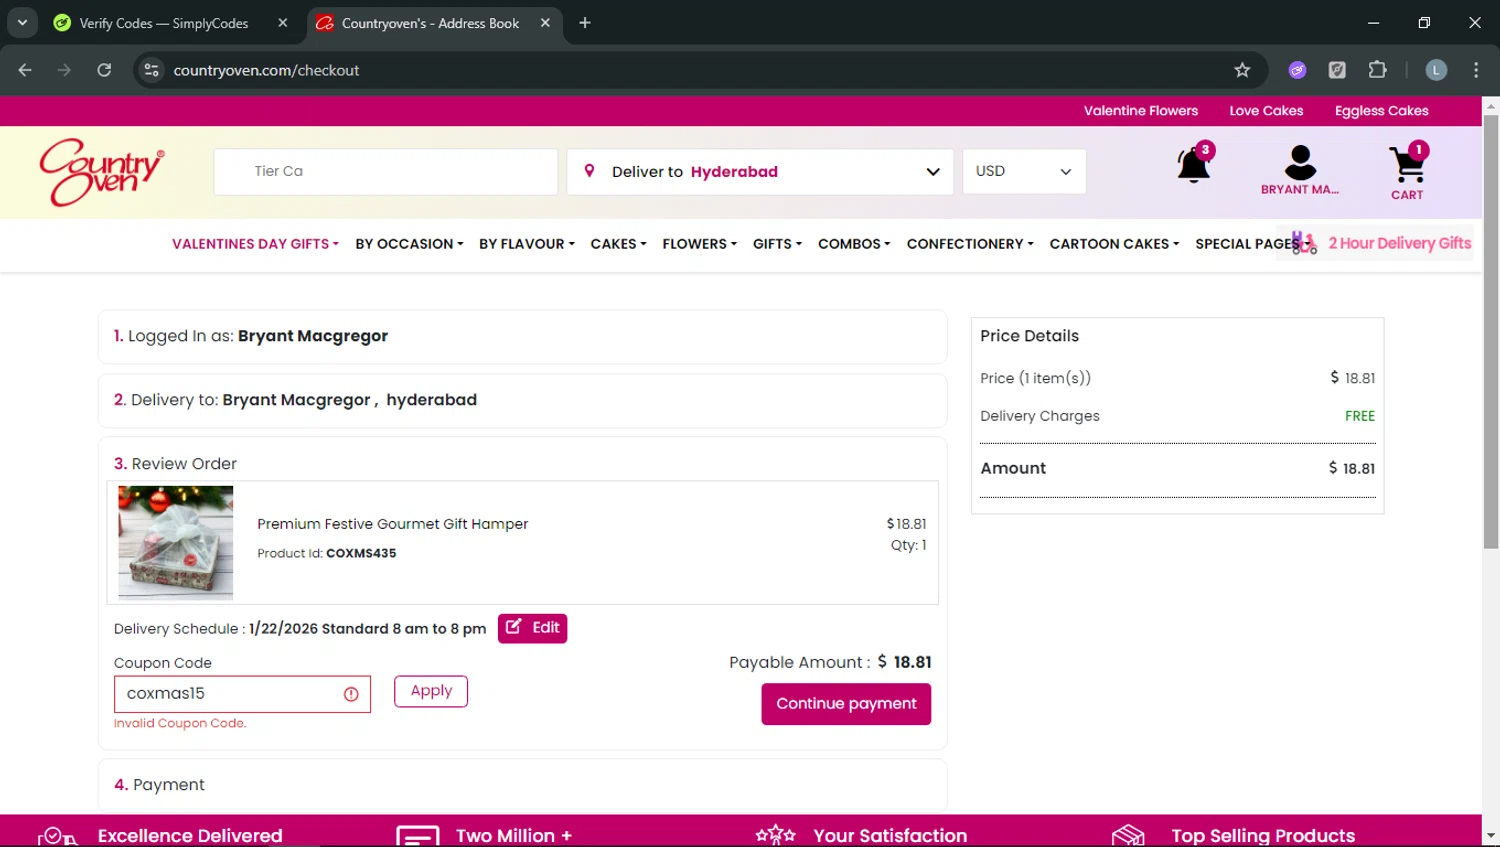Open the Confectionery menu
This screenshot has width=1500, height=847.
click(x=970, y=244)
